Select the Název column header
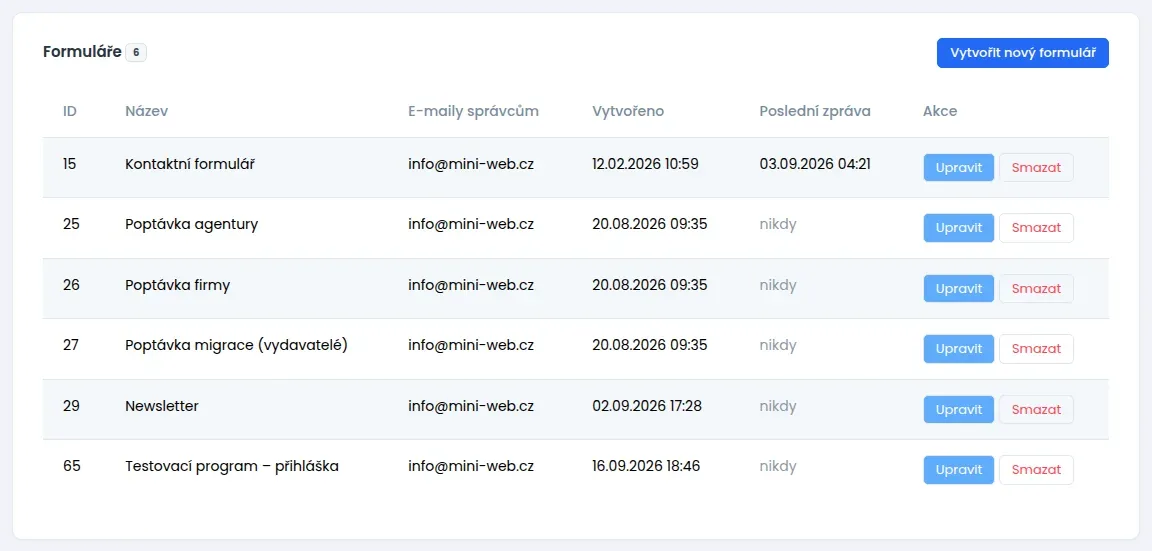1152x551 pixels. [147, 112]
